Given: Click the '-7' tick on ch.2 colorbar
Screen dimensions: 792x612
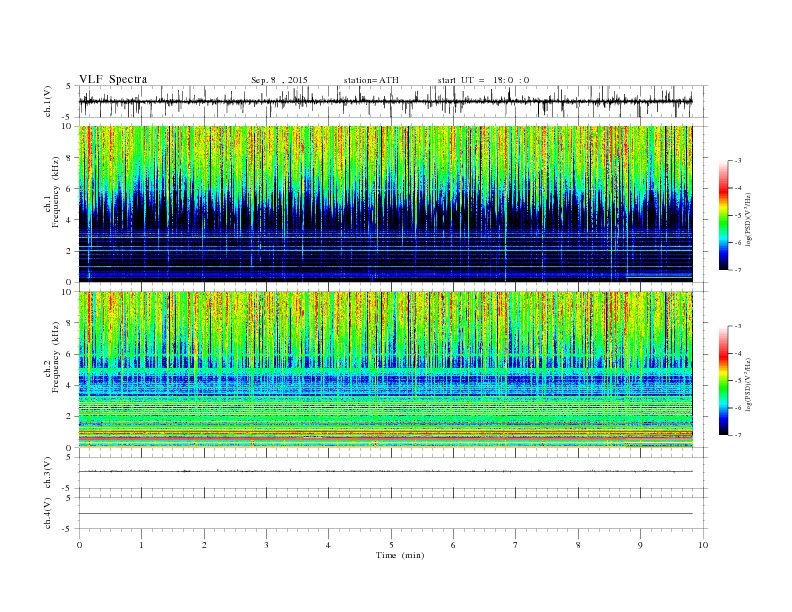Looking at the screenshot, I should pos(738,435).
